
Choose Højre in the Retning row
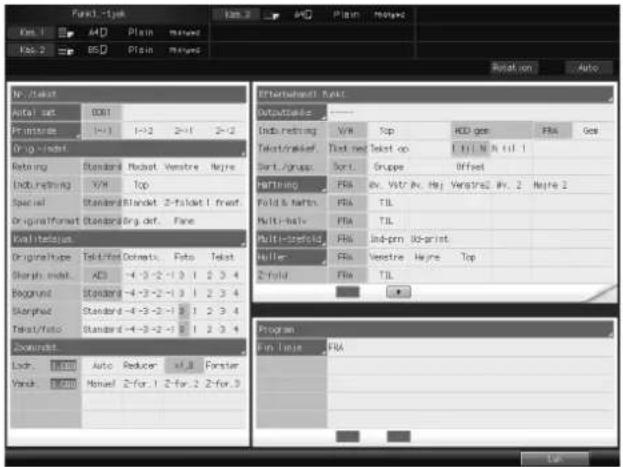click(223, 167)
